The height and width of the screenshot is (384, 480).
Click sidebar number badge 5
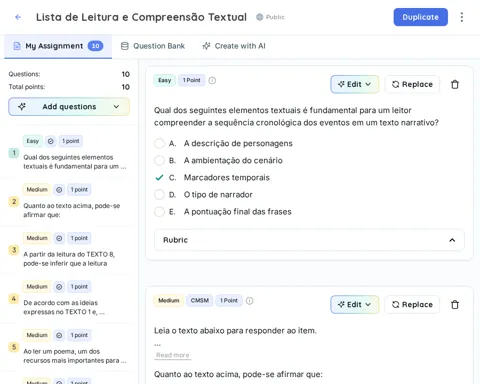(x=14, y=347)
